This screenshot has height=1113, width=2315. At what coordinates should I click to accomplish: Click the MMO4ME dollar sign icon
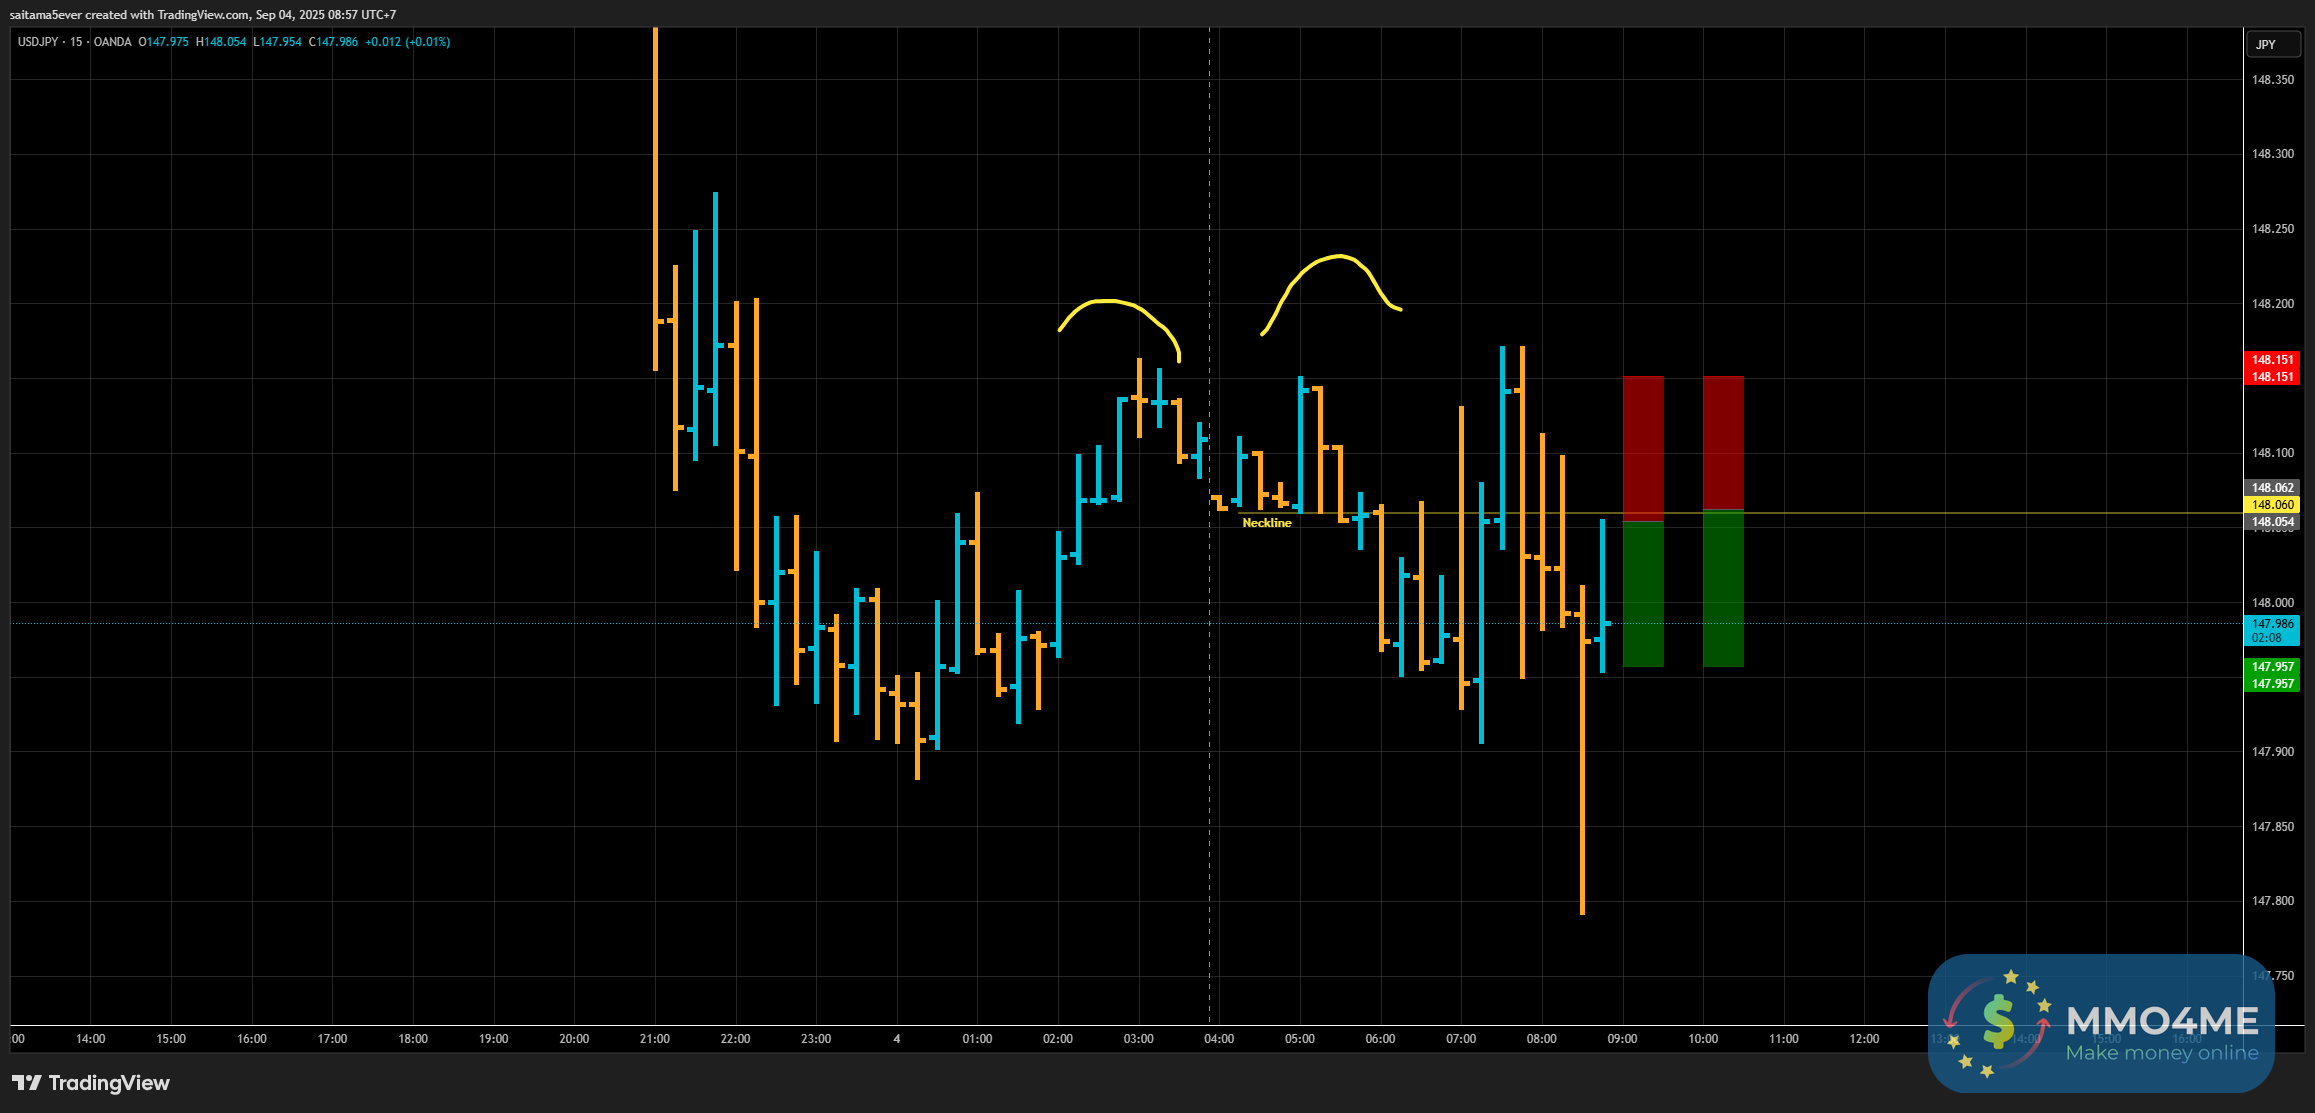point(1997,1022)
